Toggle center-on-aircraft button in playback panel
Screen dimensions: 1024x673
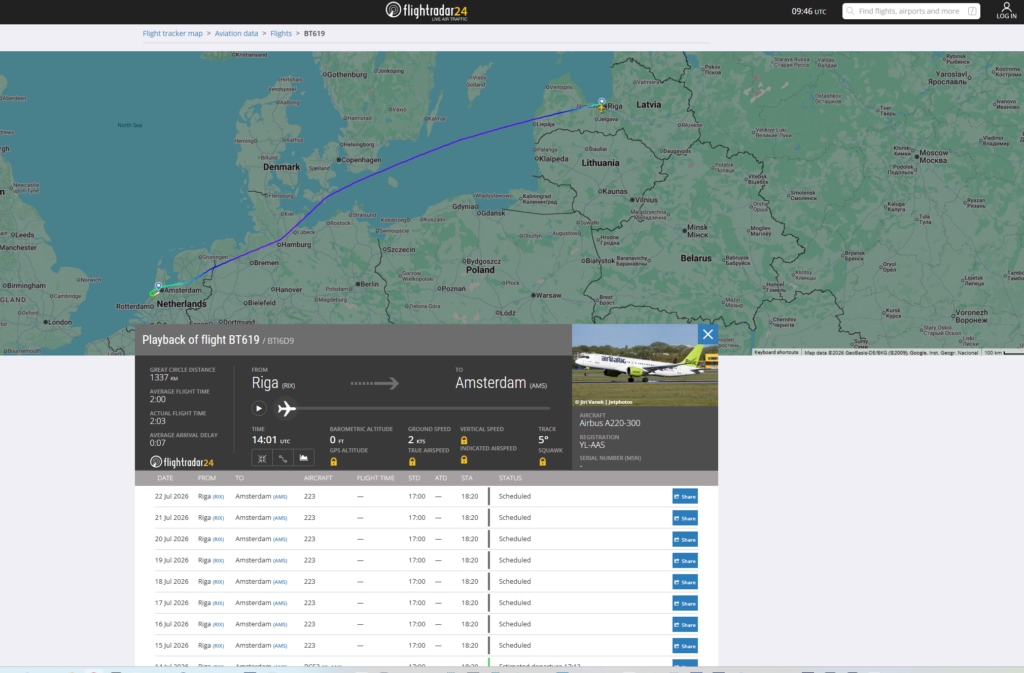[x=261, y=458]
